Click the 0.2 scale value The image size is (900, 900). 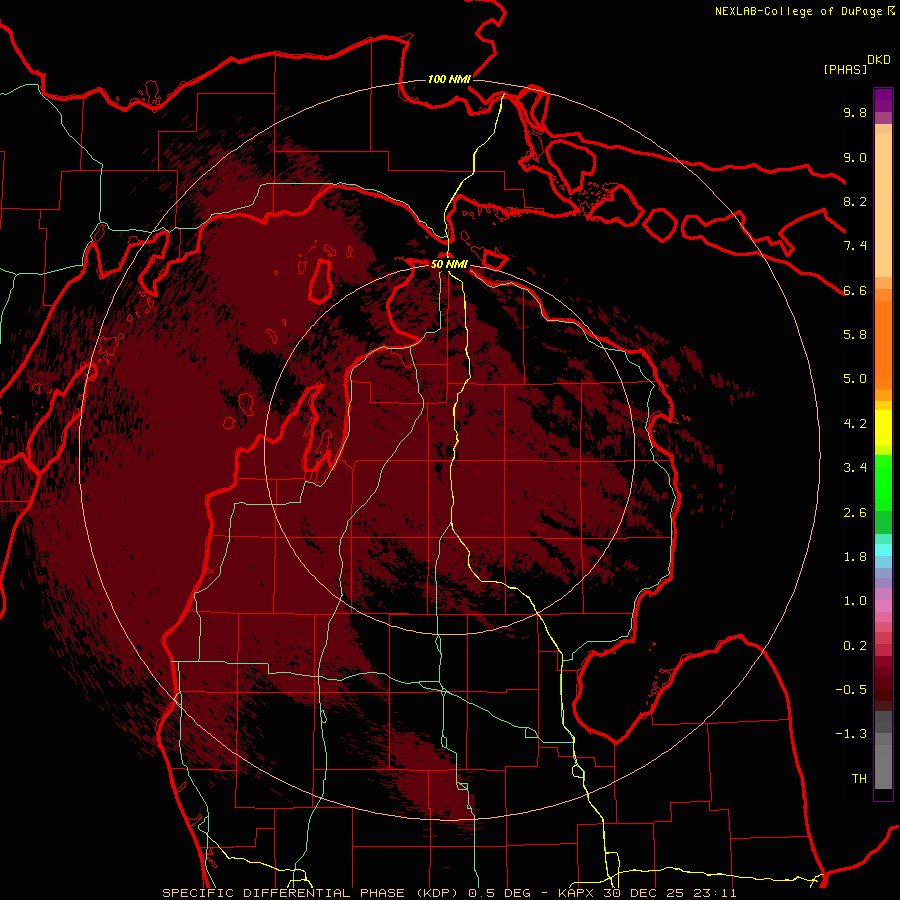[x=855, y=646]
